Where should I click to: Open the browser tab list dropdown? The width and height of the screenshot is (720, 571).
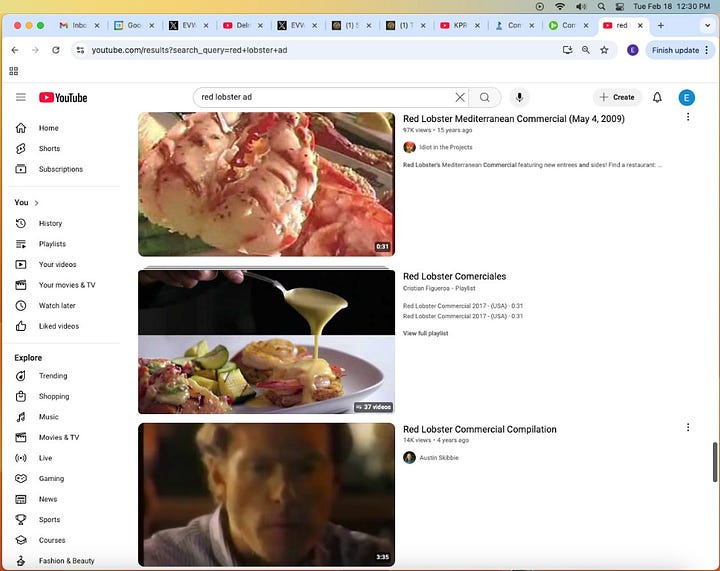(707, 26)
